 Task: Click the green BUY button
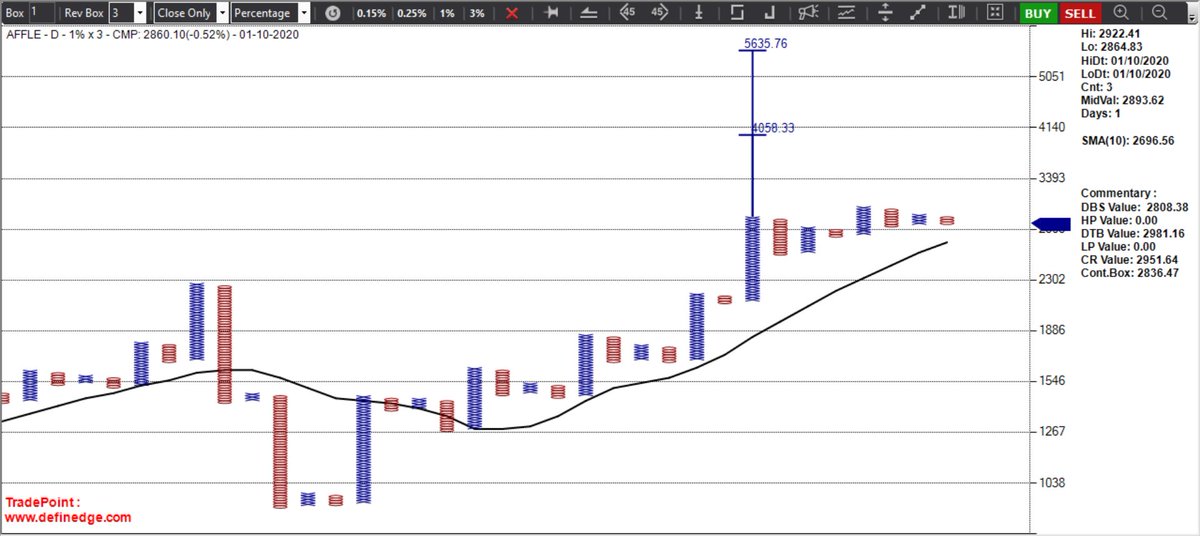pyautogui.click(x=1038, y=13)
